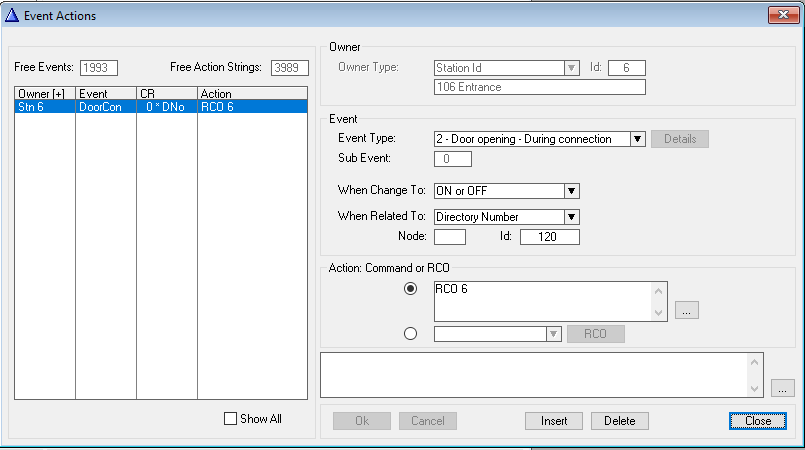Sort by the Owner [+] column header
This screenshot has width=805, height=450.
(x=45, y=93)
